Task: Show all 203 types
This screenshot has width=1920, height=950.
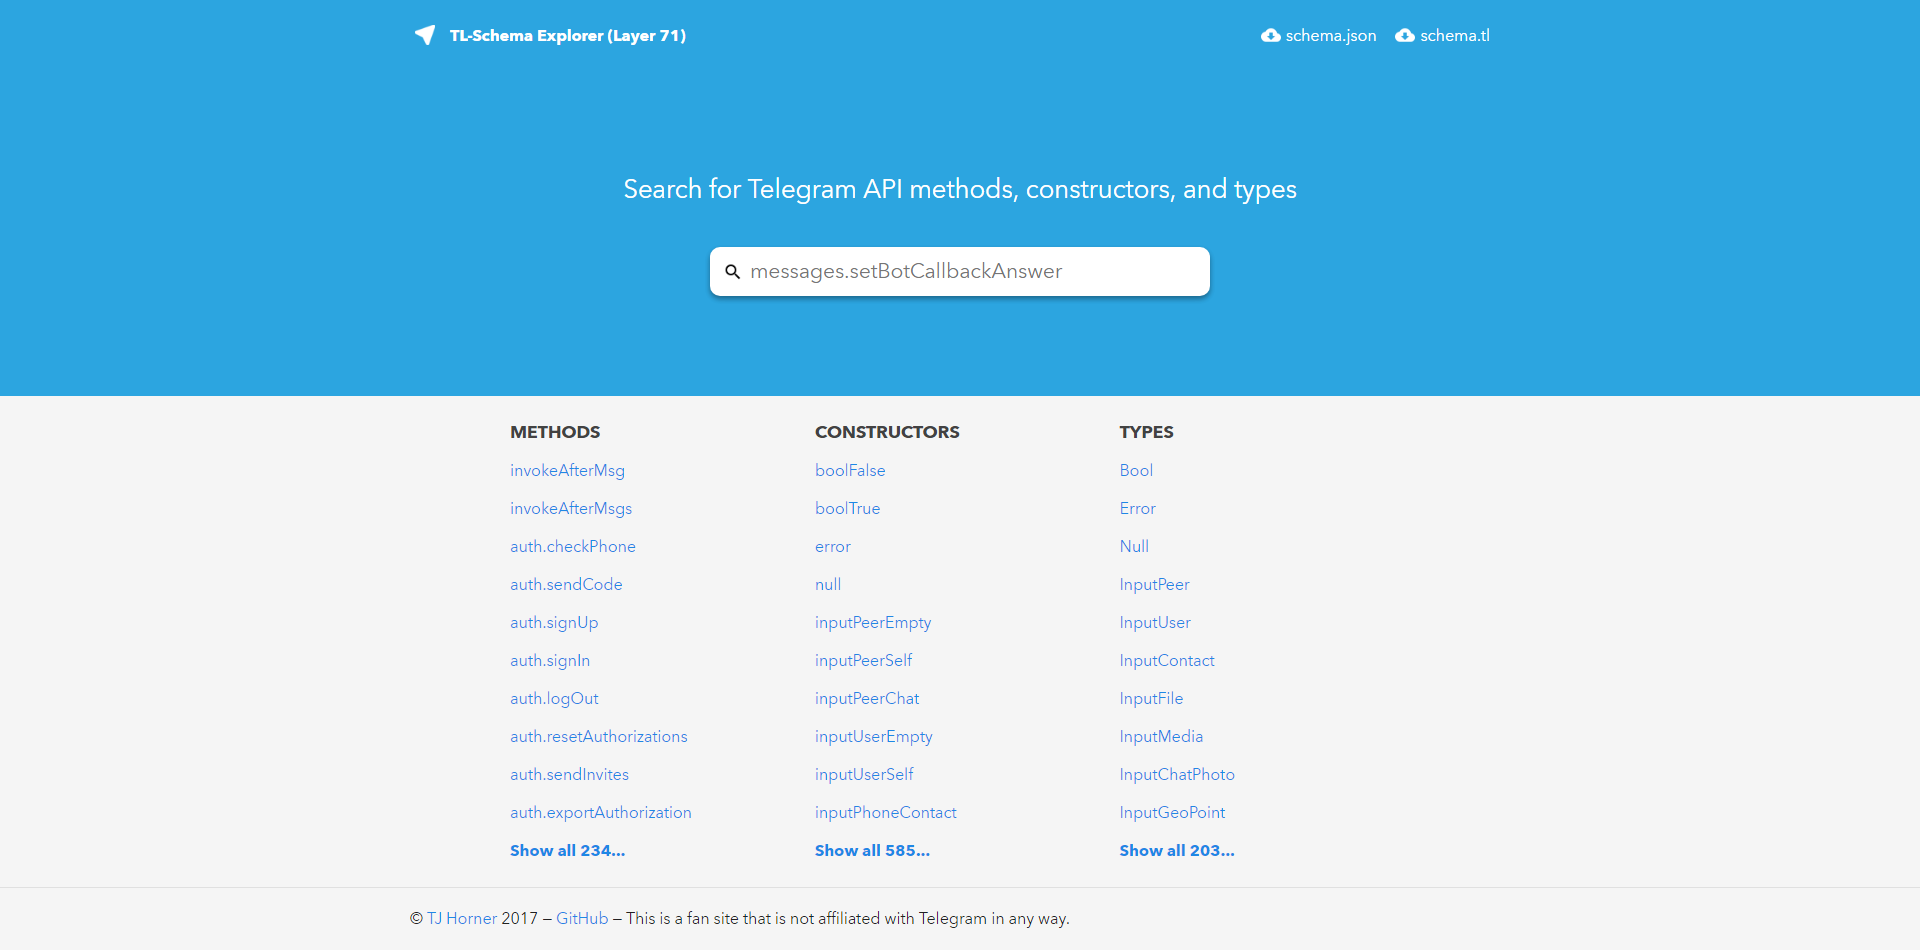Action: pos(1177,850)
